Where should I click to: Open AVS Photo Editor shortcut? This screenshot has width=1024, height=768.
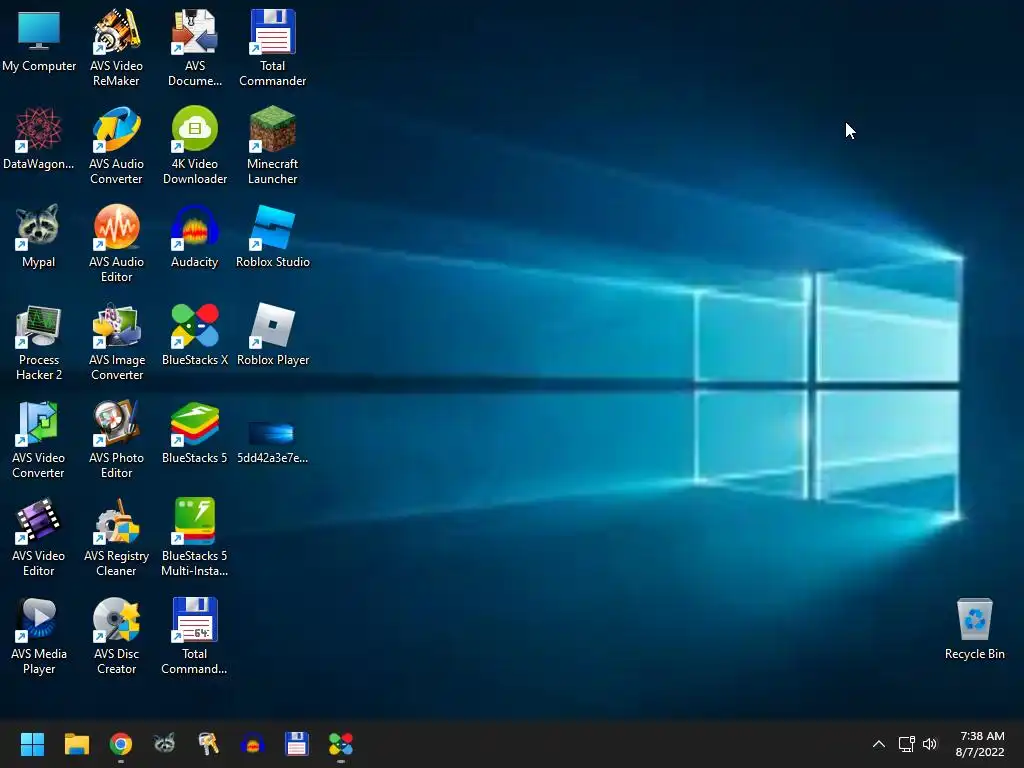point(116,440)
